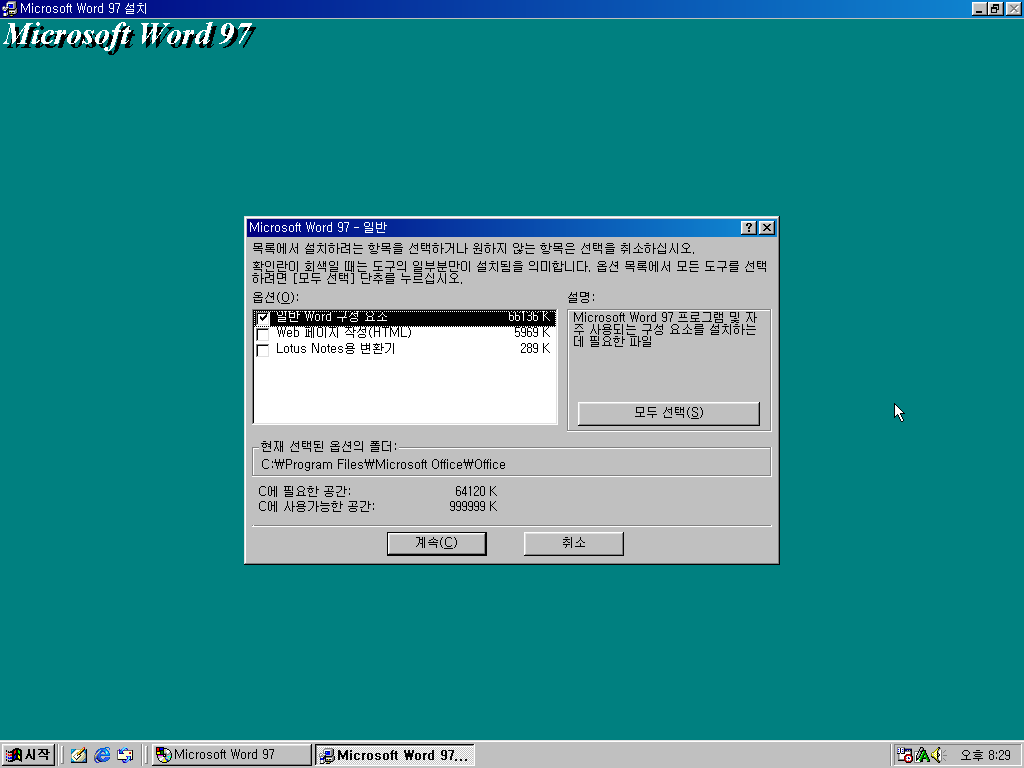The image size is (1024, 768).
Task: Click the 64120 K required space value
Action: click(x=475, y=491)
